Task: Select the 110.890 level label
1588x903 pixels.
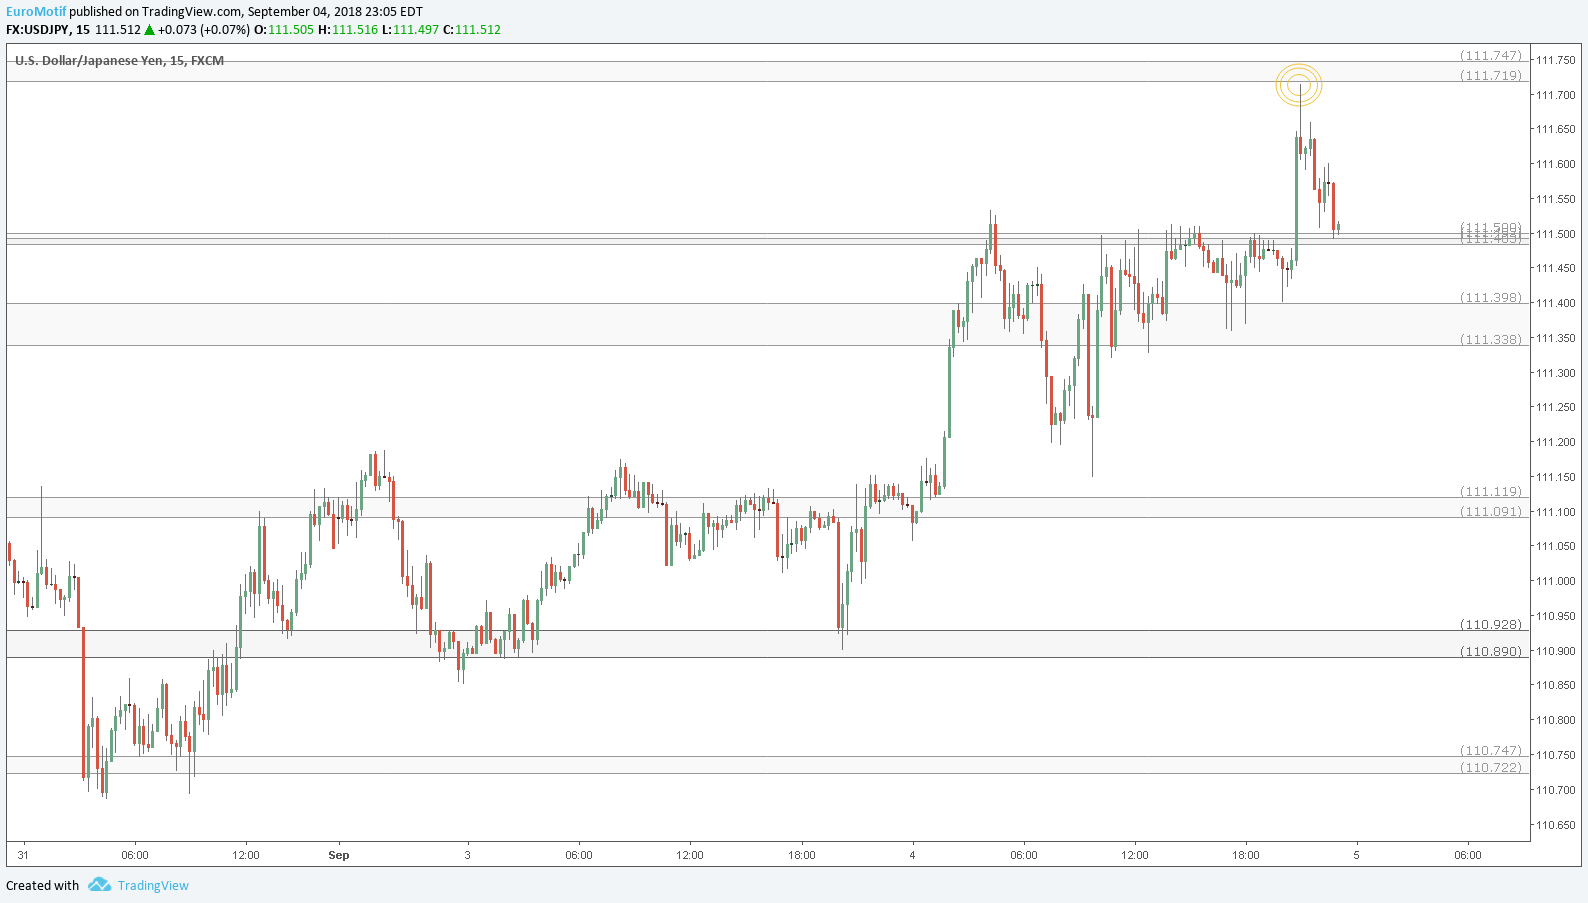Action: (x=1490, y=652)
